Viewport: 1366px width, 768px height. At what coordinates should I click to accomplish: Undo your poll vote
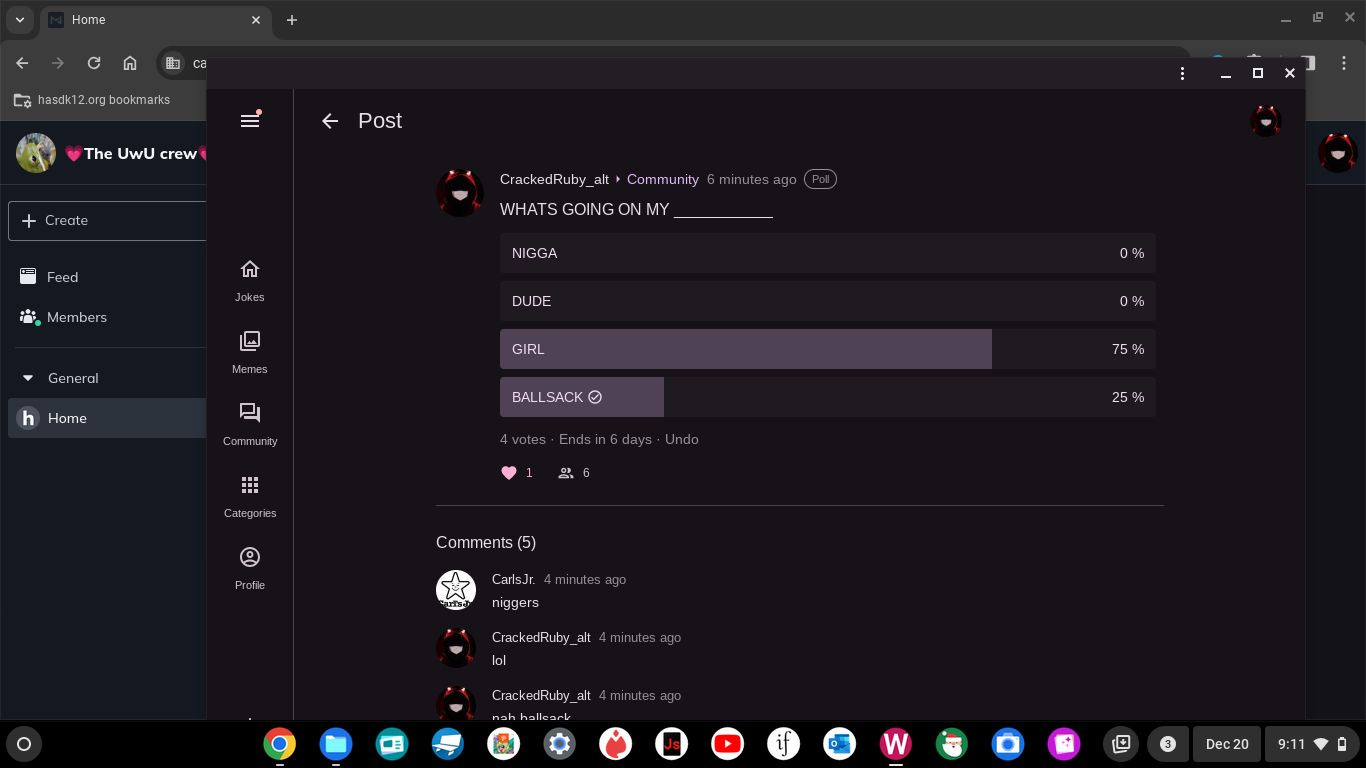pyautogui.click(x=681, y=439)
